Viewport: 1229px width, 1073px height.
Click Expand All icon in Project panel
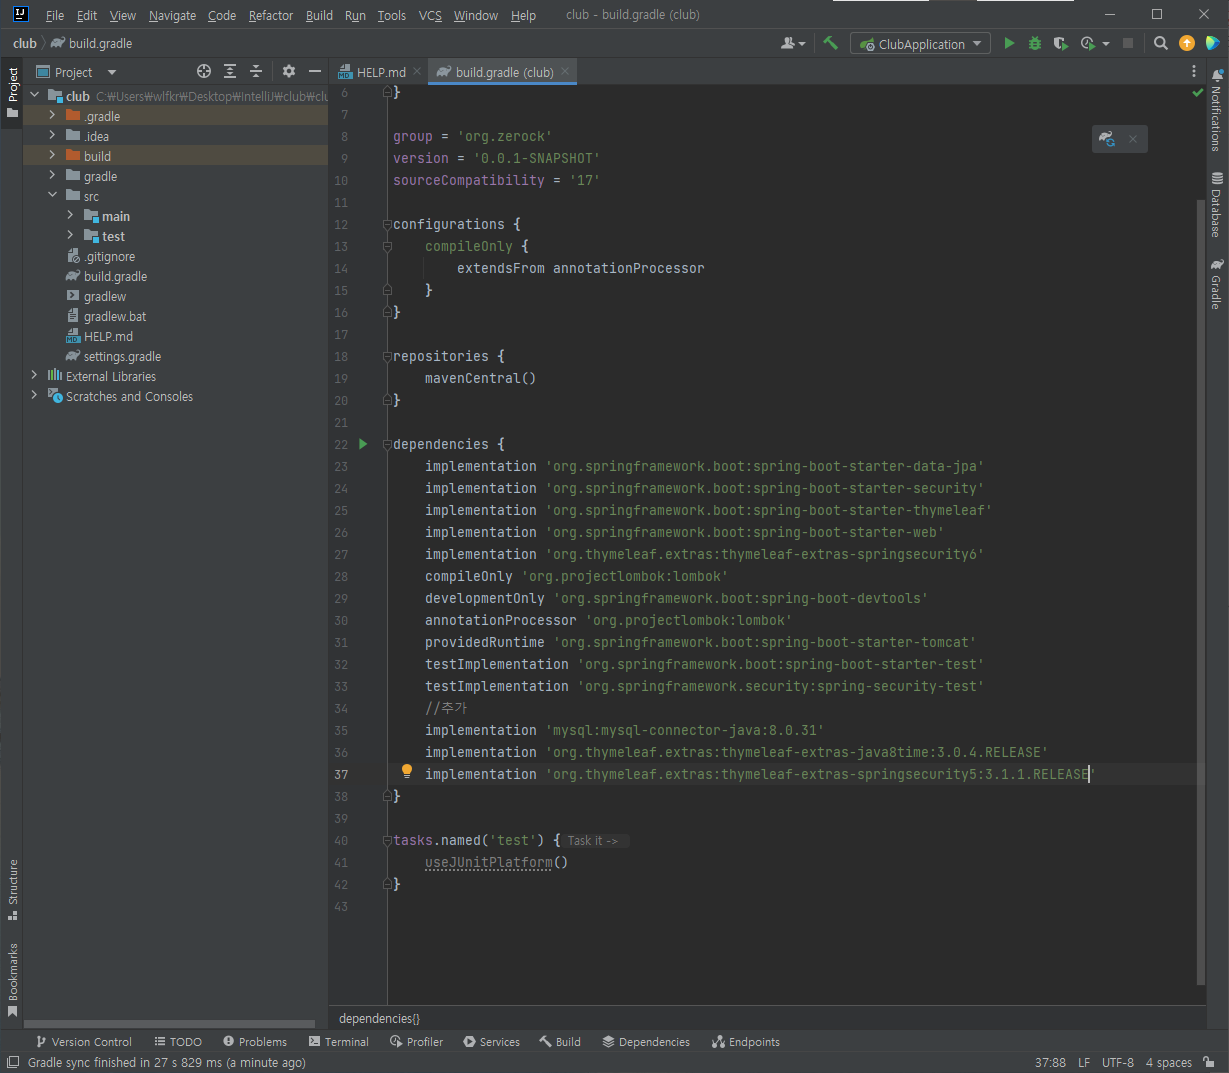coord(230,71)
